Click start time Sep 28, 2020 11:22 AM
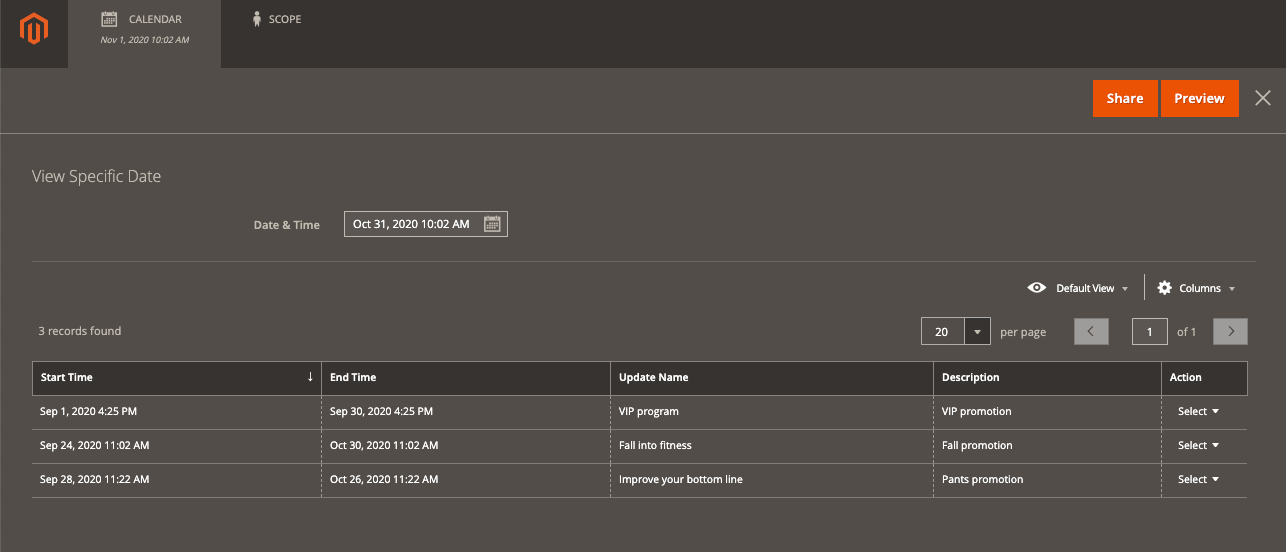This screenshot has height=552, width=1286. (95, 479)
